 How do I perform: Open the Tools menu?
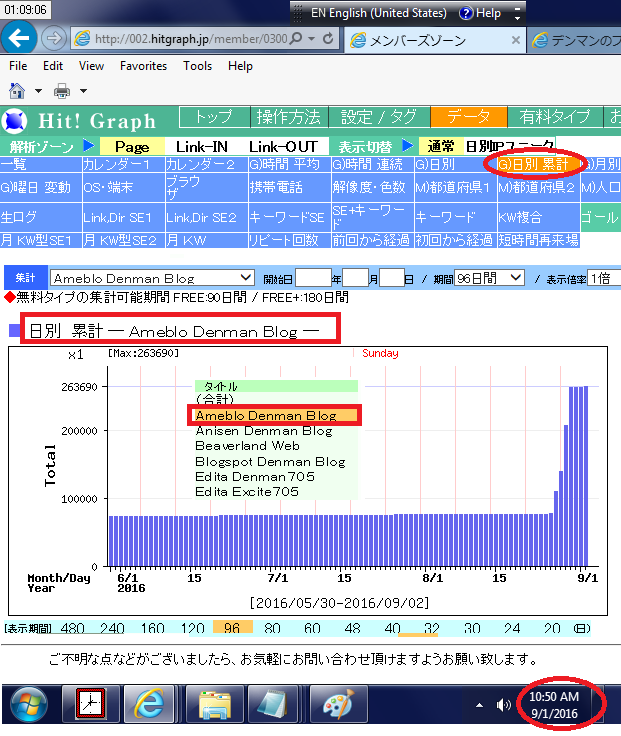click(x=197, y=66)
